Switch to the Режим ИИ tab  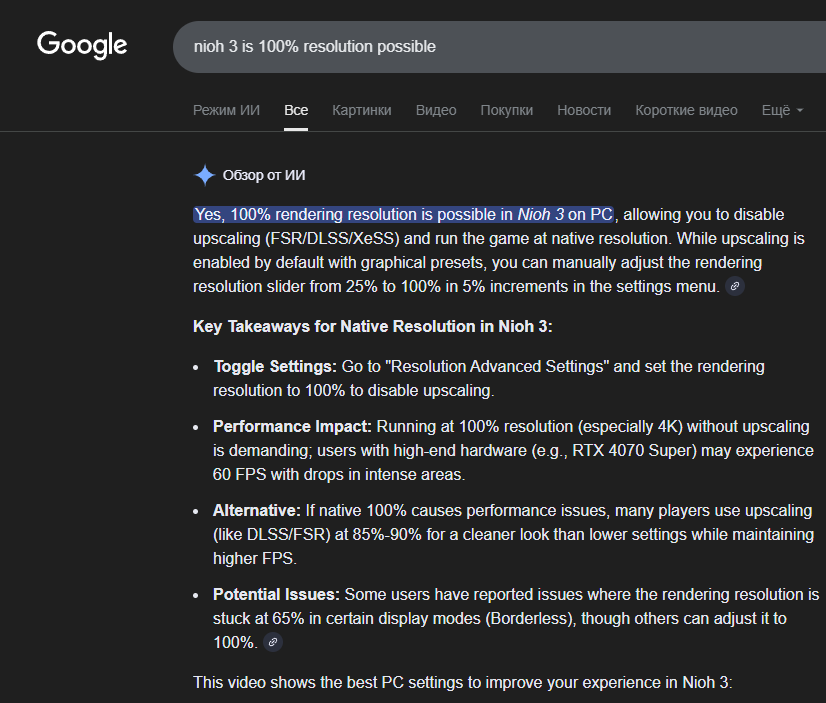[226, 110]
